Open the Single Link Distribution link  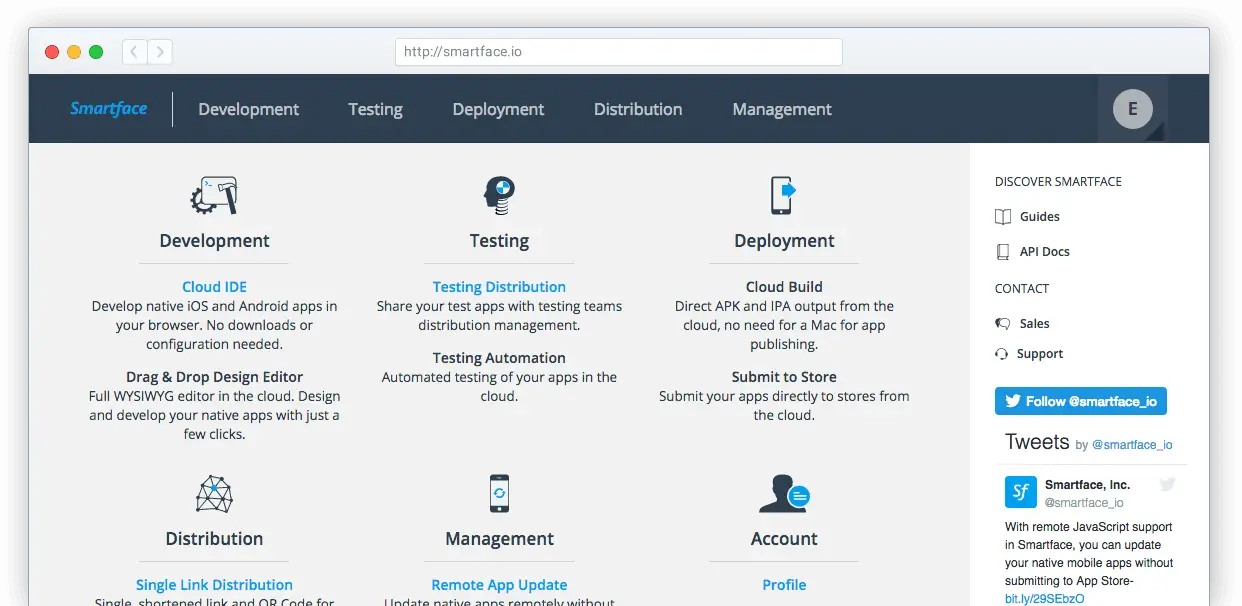tap(214, 585)
